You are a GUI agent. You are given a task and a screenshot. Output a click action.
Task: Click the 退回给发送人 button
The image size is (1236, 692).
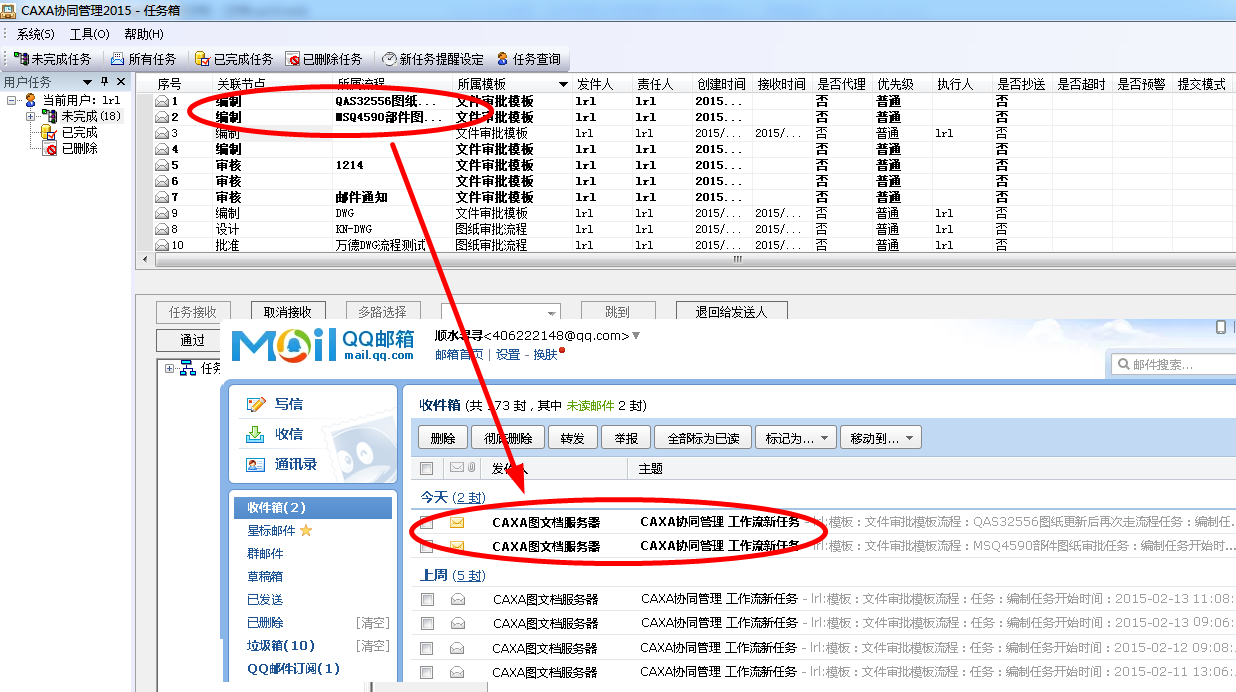(x=731, y=312)
